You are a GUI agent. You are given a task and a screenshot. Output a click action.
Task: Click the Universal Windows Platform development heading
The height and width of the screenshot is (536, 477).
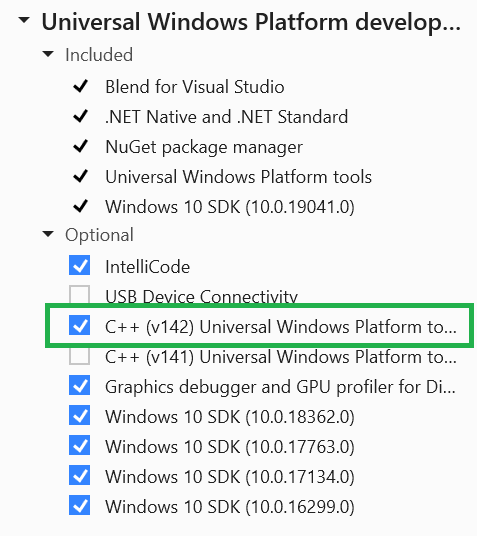pyautogui.click(x=251, y=23)
